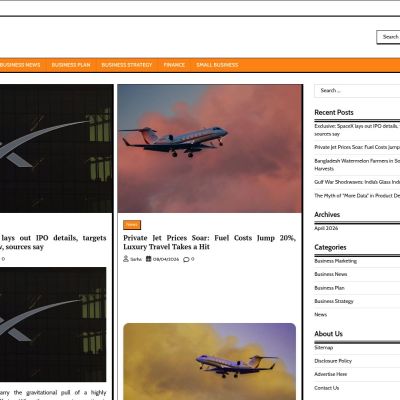Screen dimensions: 400x400
Task: Open the Sitemap link
Action: coord(324,348)
